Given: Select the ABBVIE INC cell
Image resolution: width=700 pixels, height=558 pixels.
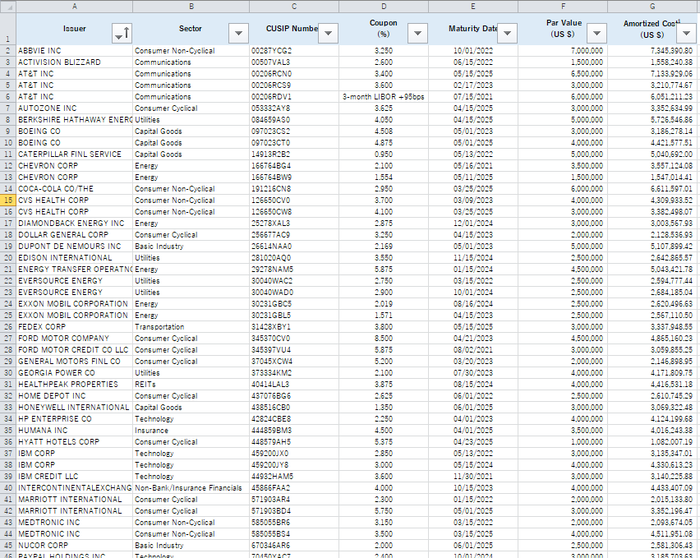Looking at the screenshot, I should pos(75,50).
